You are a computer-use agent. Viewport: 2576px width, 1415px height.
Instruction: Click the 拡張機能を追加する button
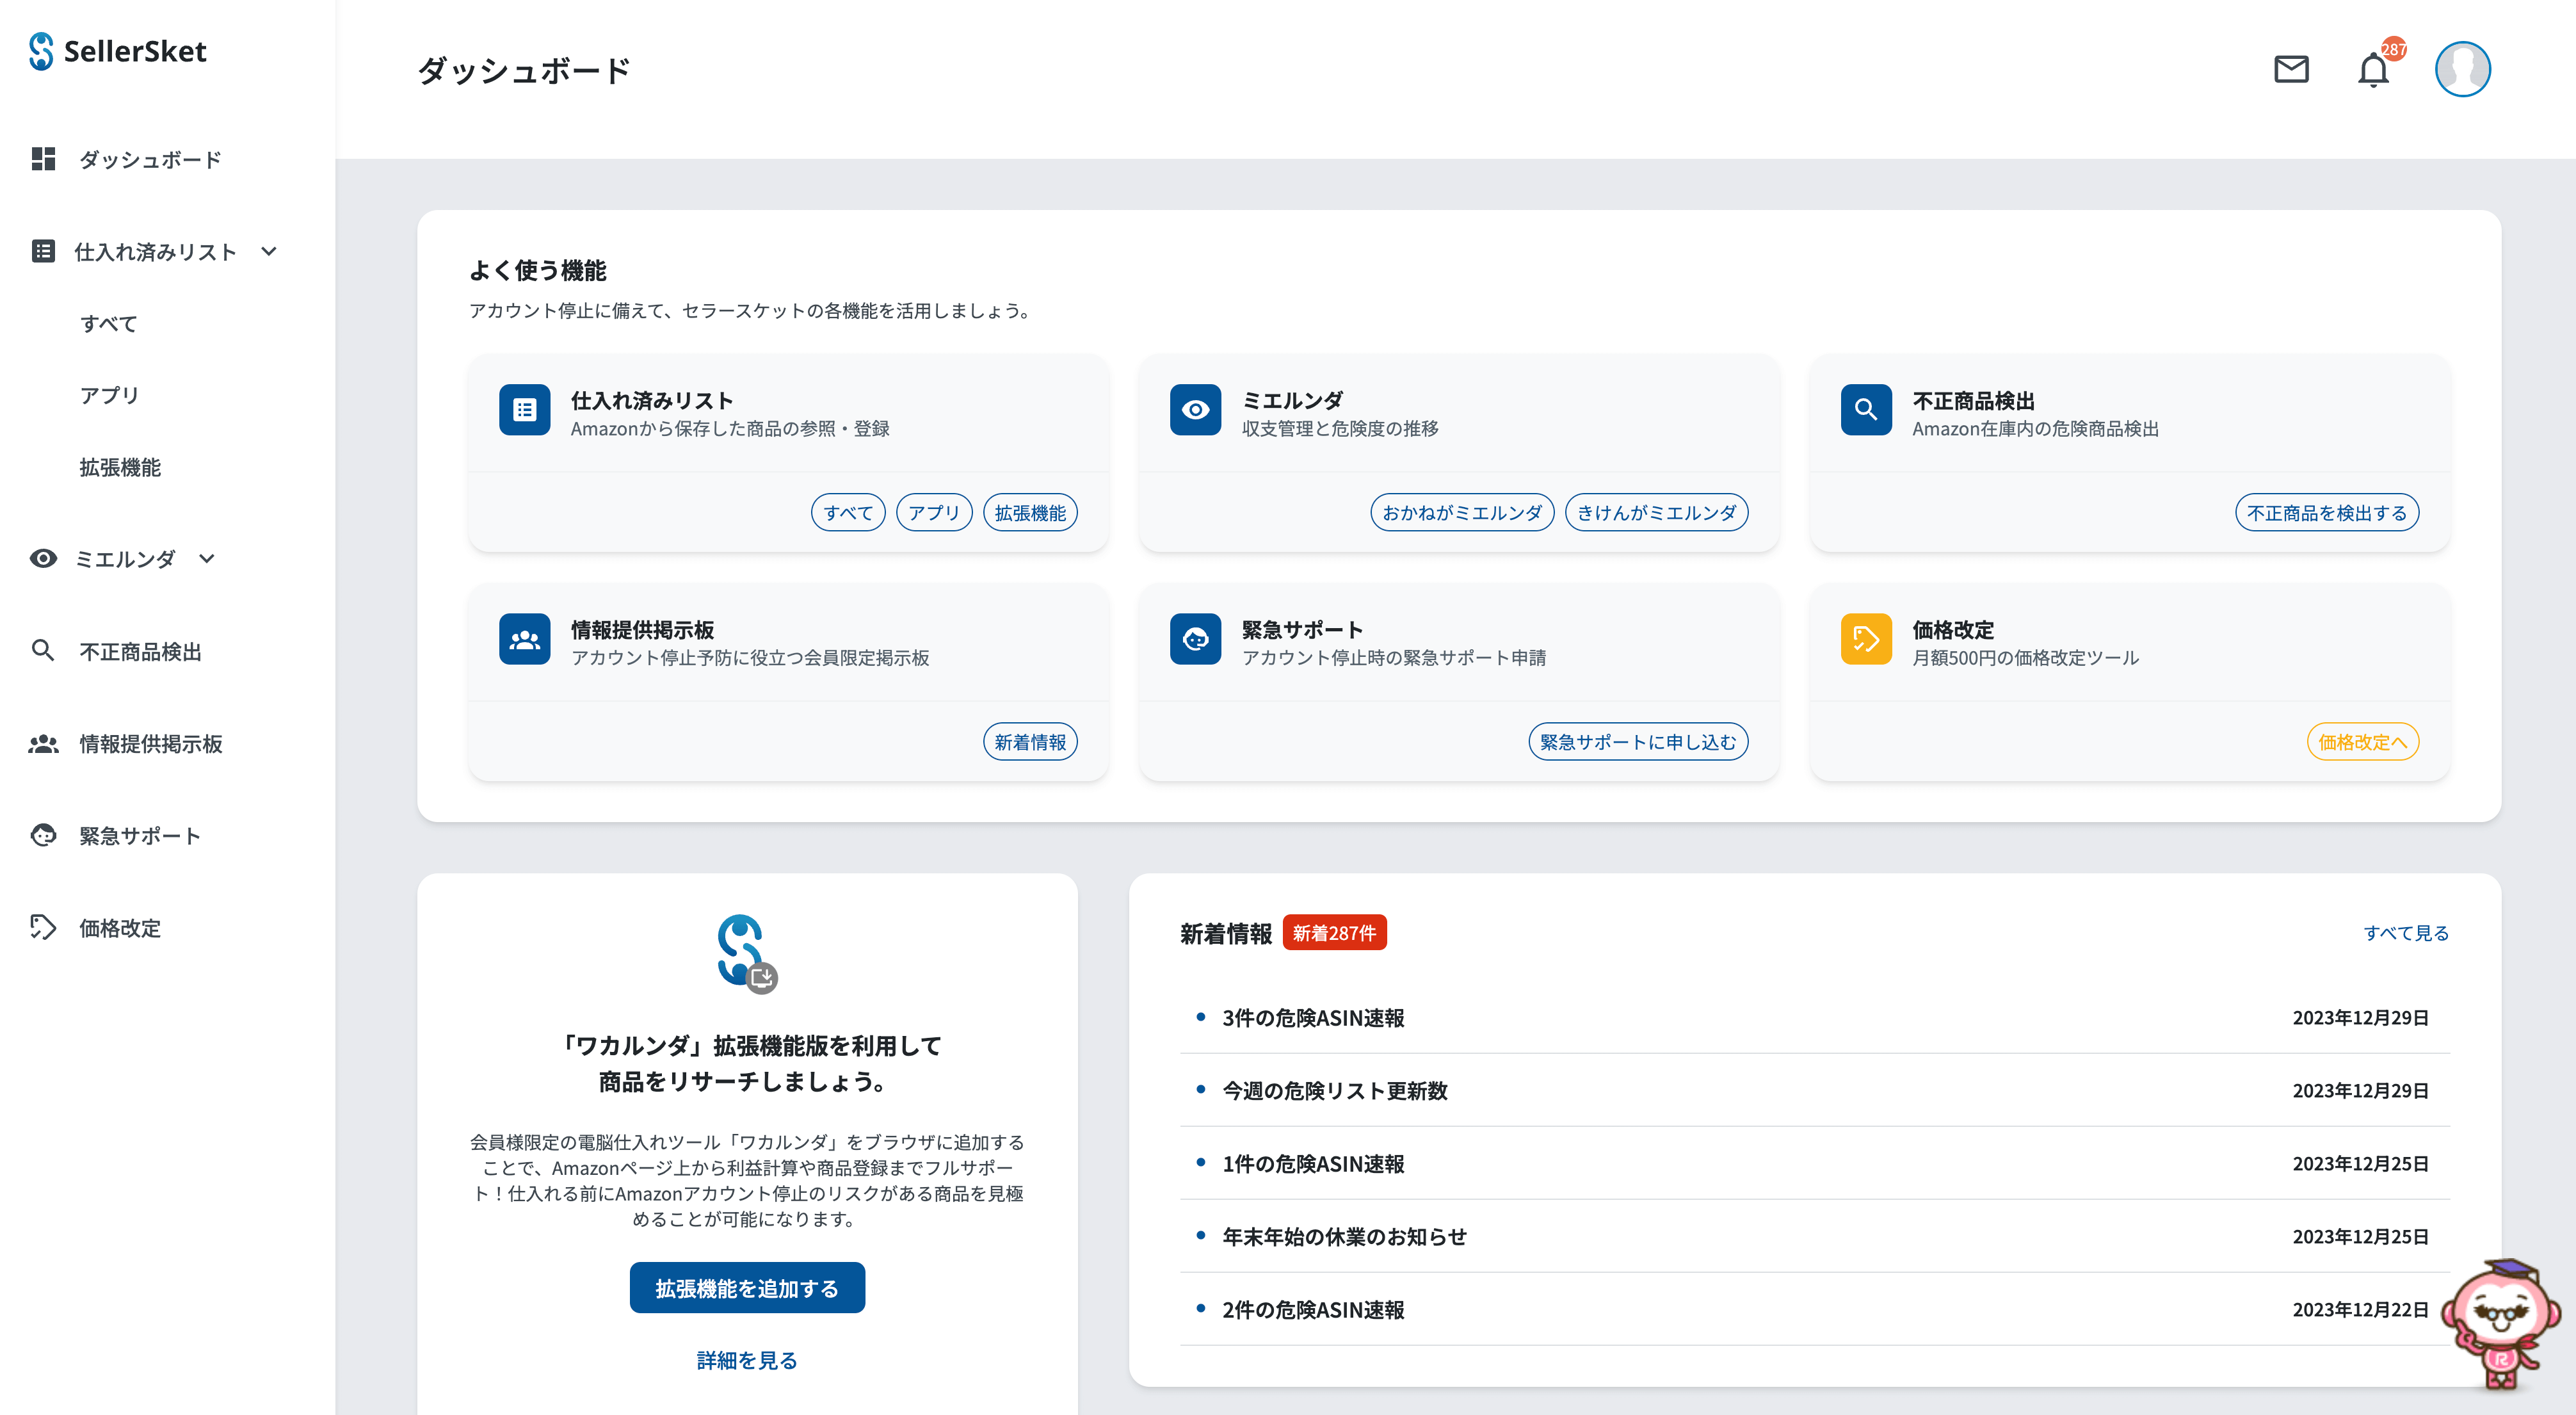[x=747, y=1288]
